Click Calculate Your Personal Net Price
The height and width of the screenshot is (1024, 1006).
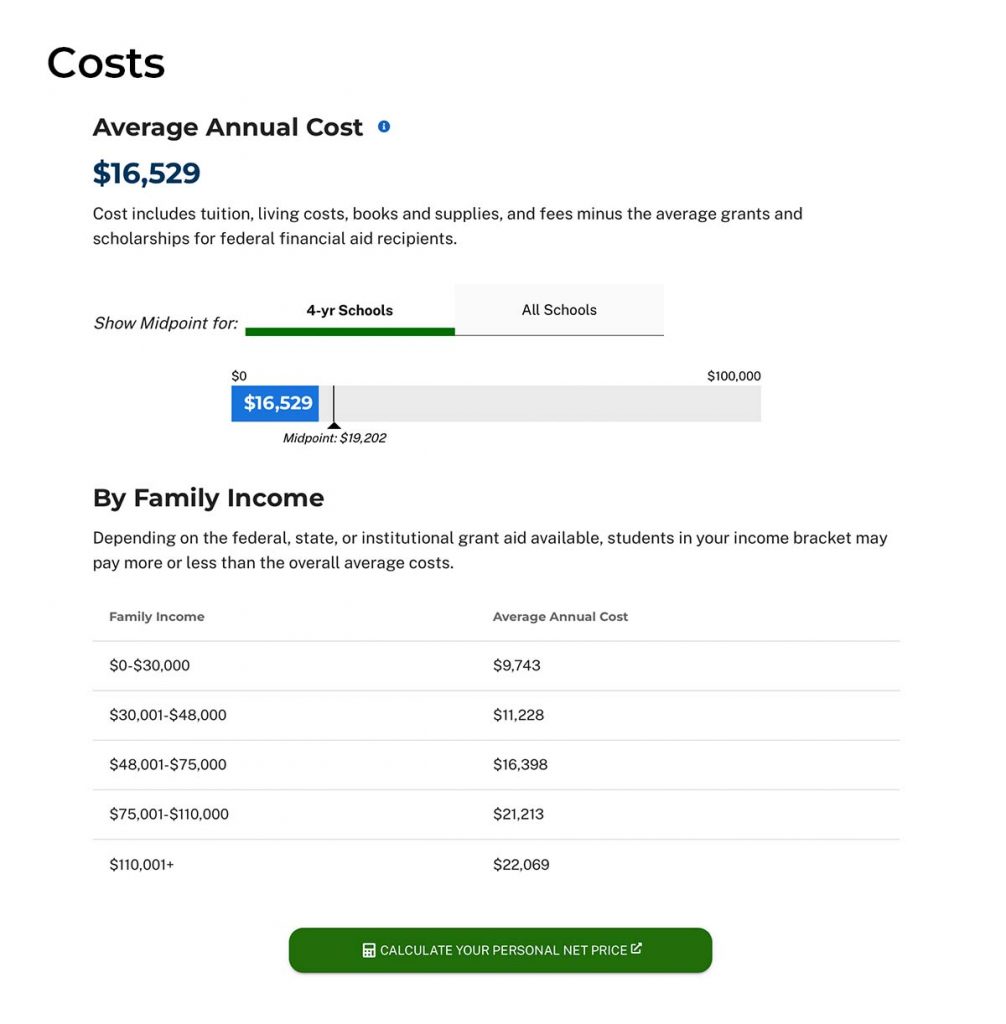500,950
